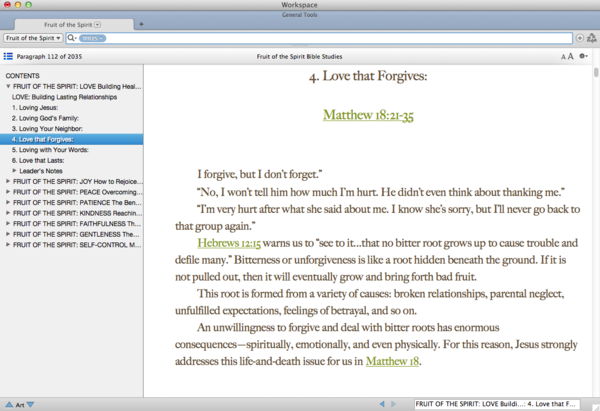Expand FRUIT OF THE SPIRIT: PATIENCE section

point(8,202)
